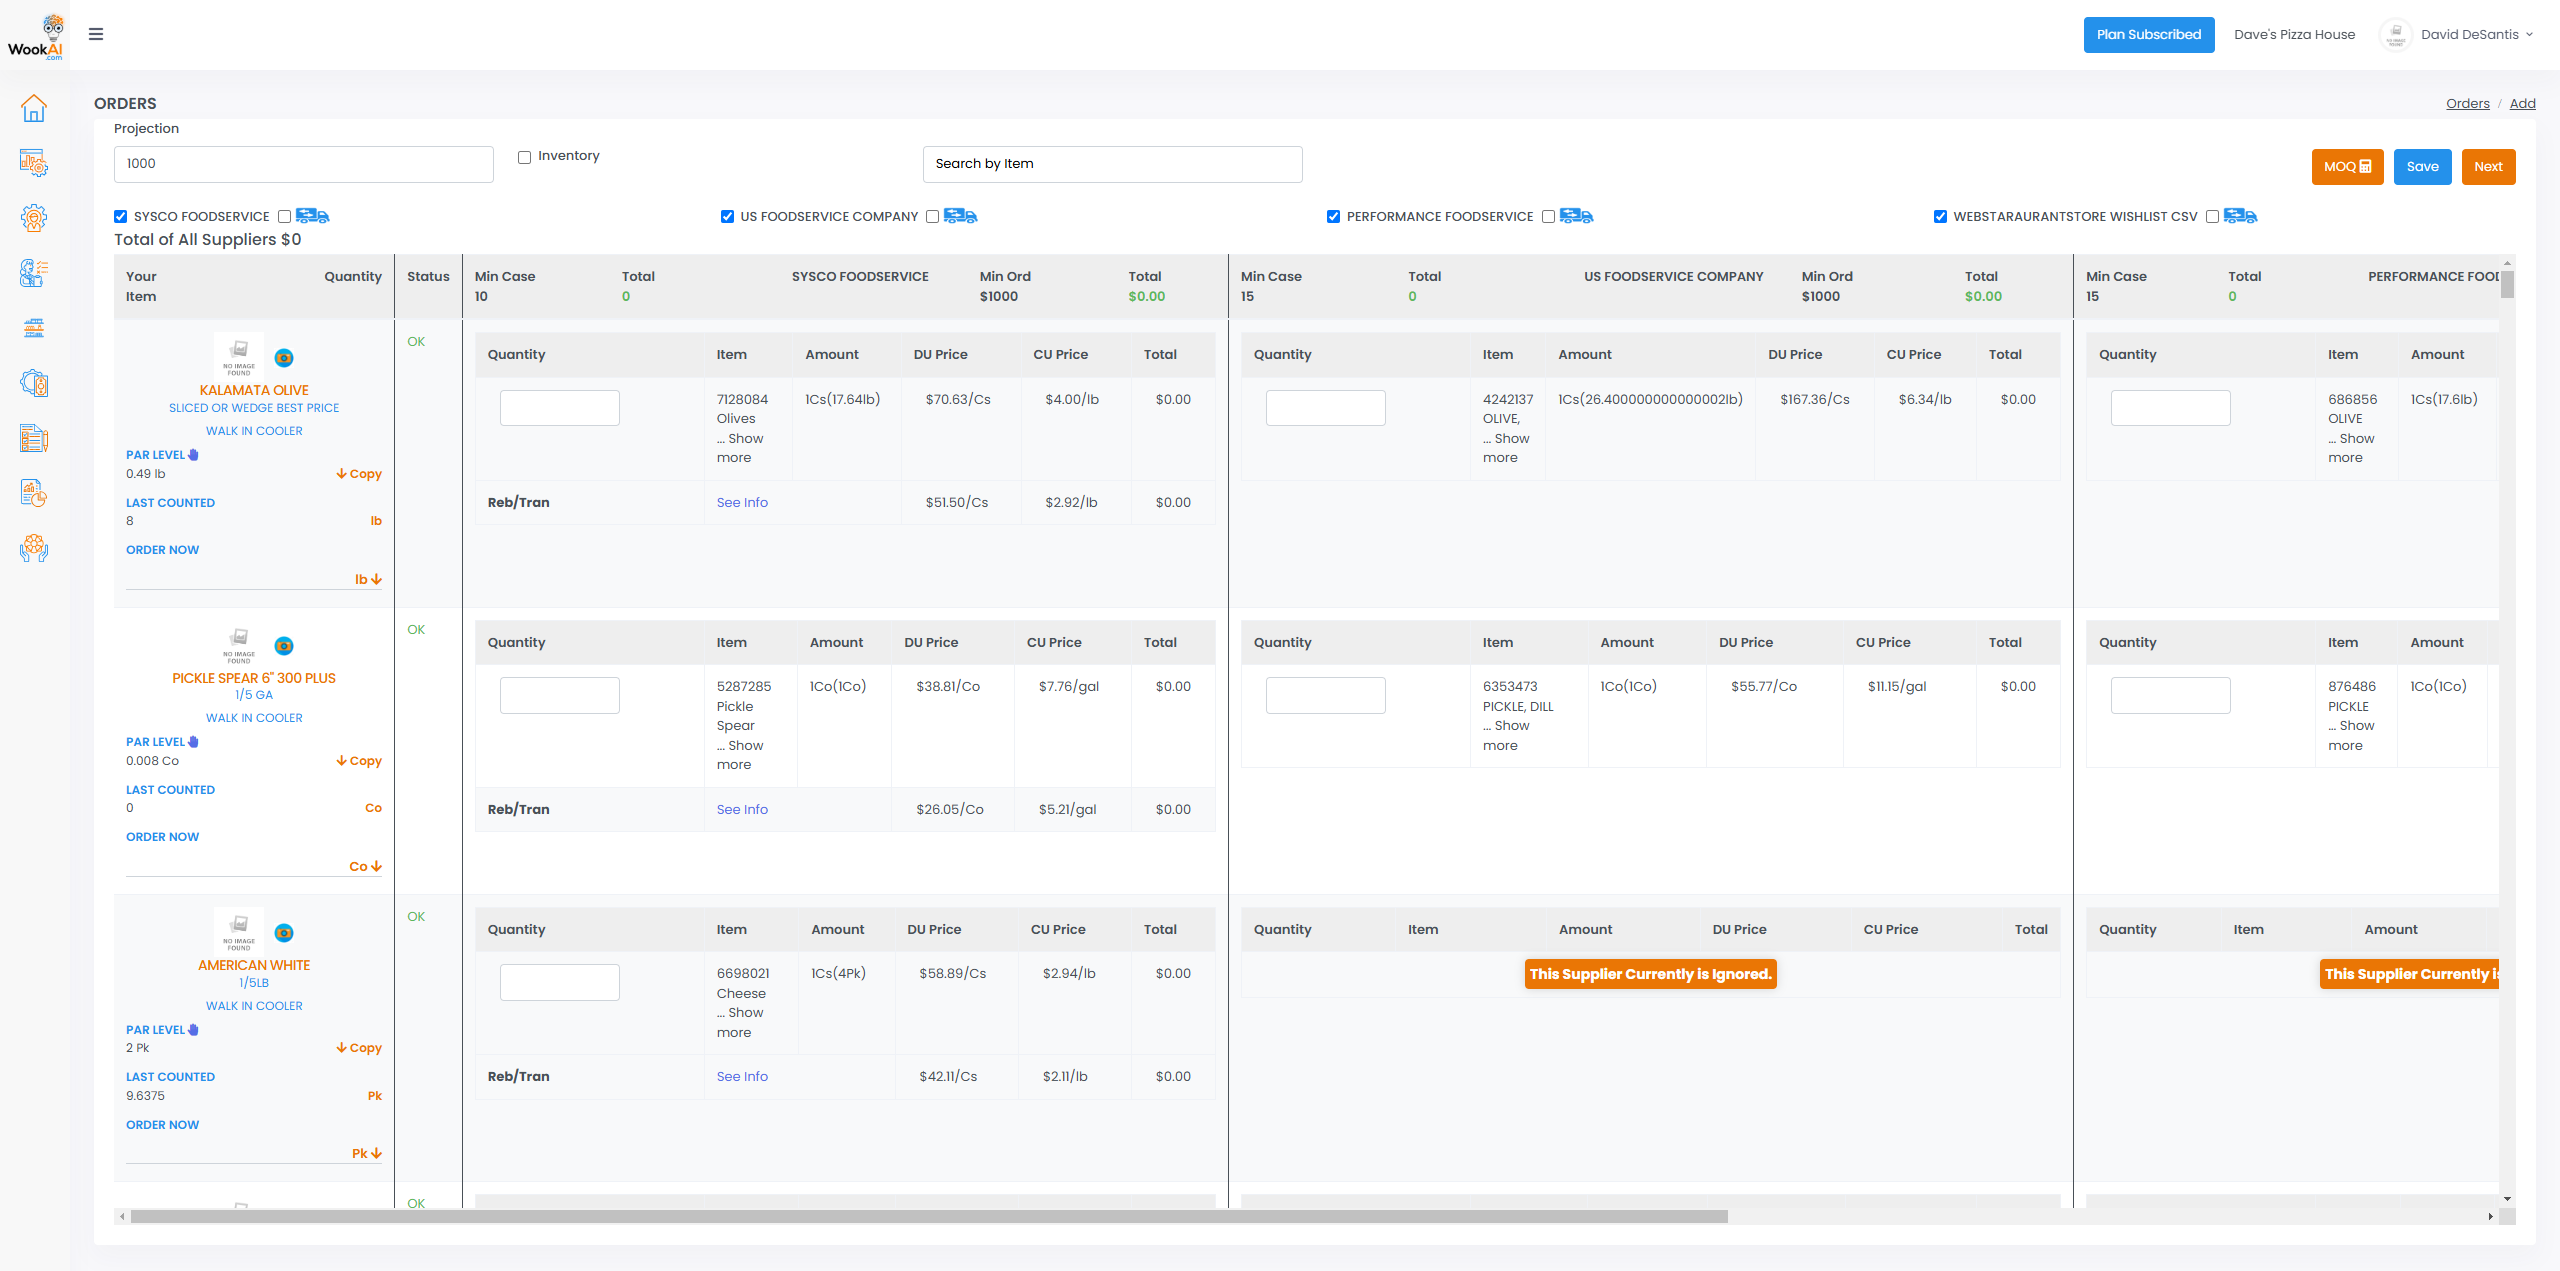This screenshot has width=2560, height=1271.
Task: Toggle the Inventory checkbox
Action: click(524, 157)
